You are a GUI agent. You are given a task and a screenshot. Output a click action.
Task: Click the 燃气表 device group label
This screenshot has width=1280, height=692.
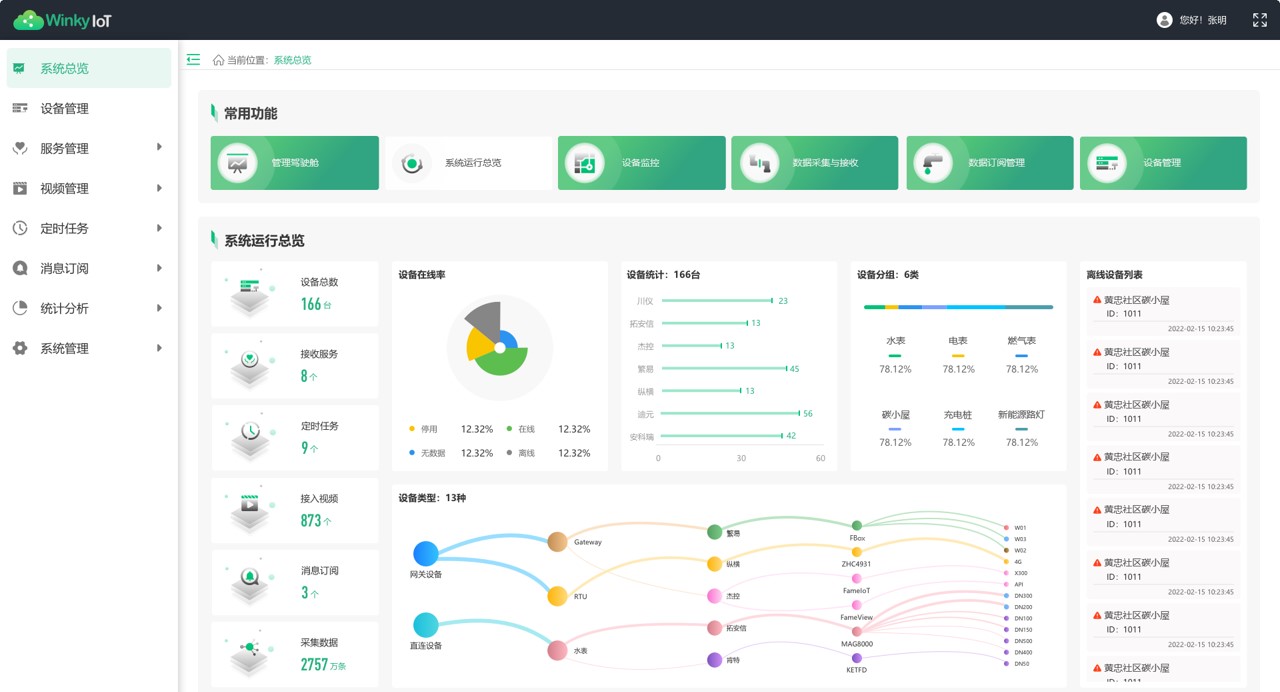1022,341
